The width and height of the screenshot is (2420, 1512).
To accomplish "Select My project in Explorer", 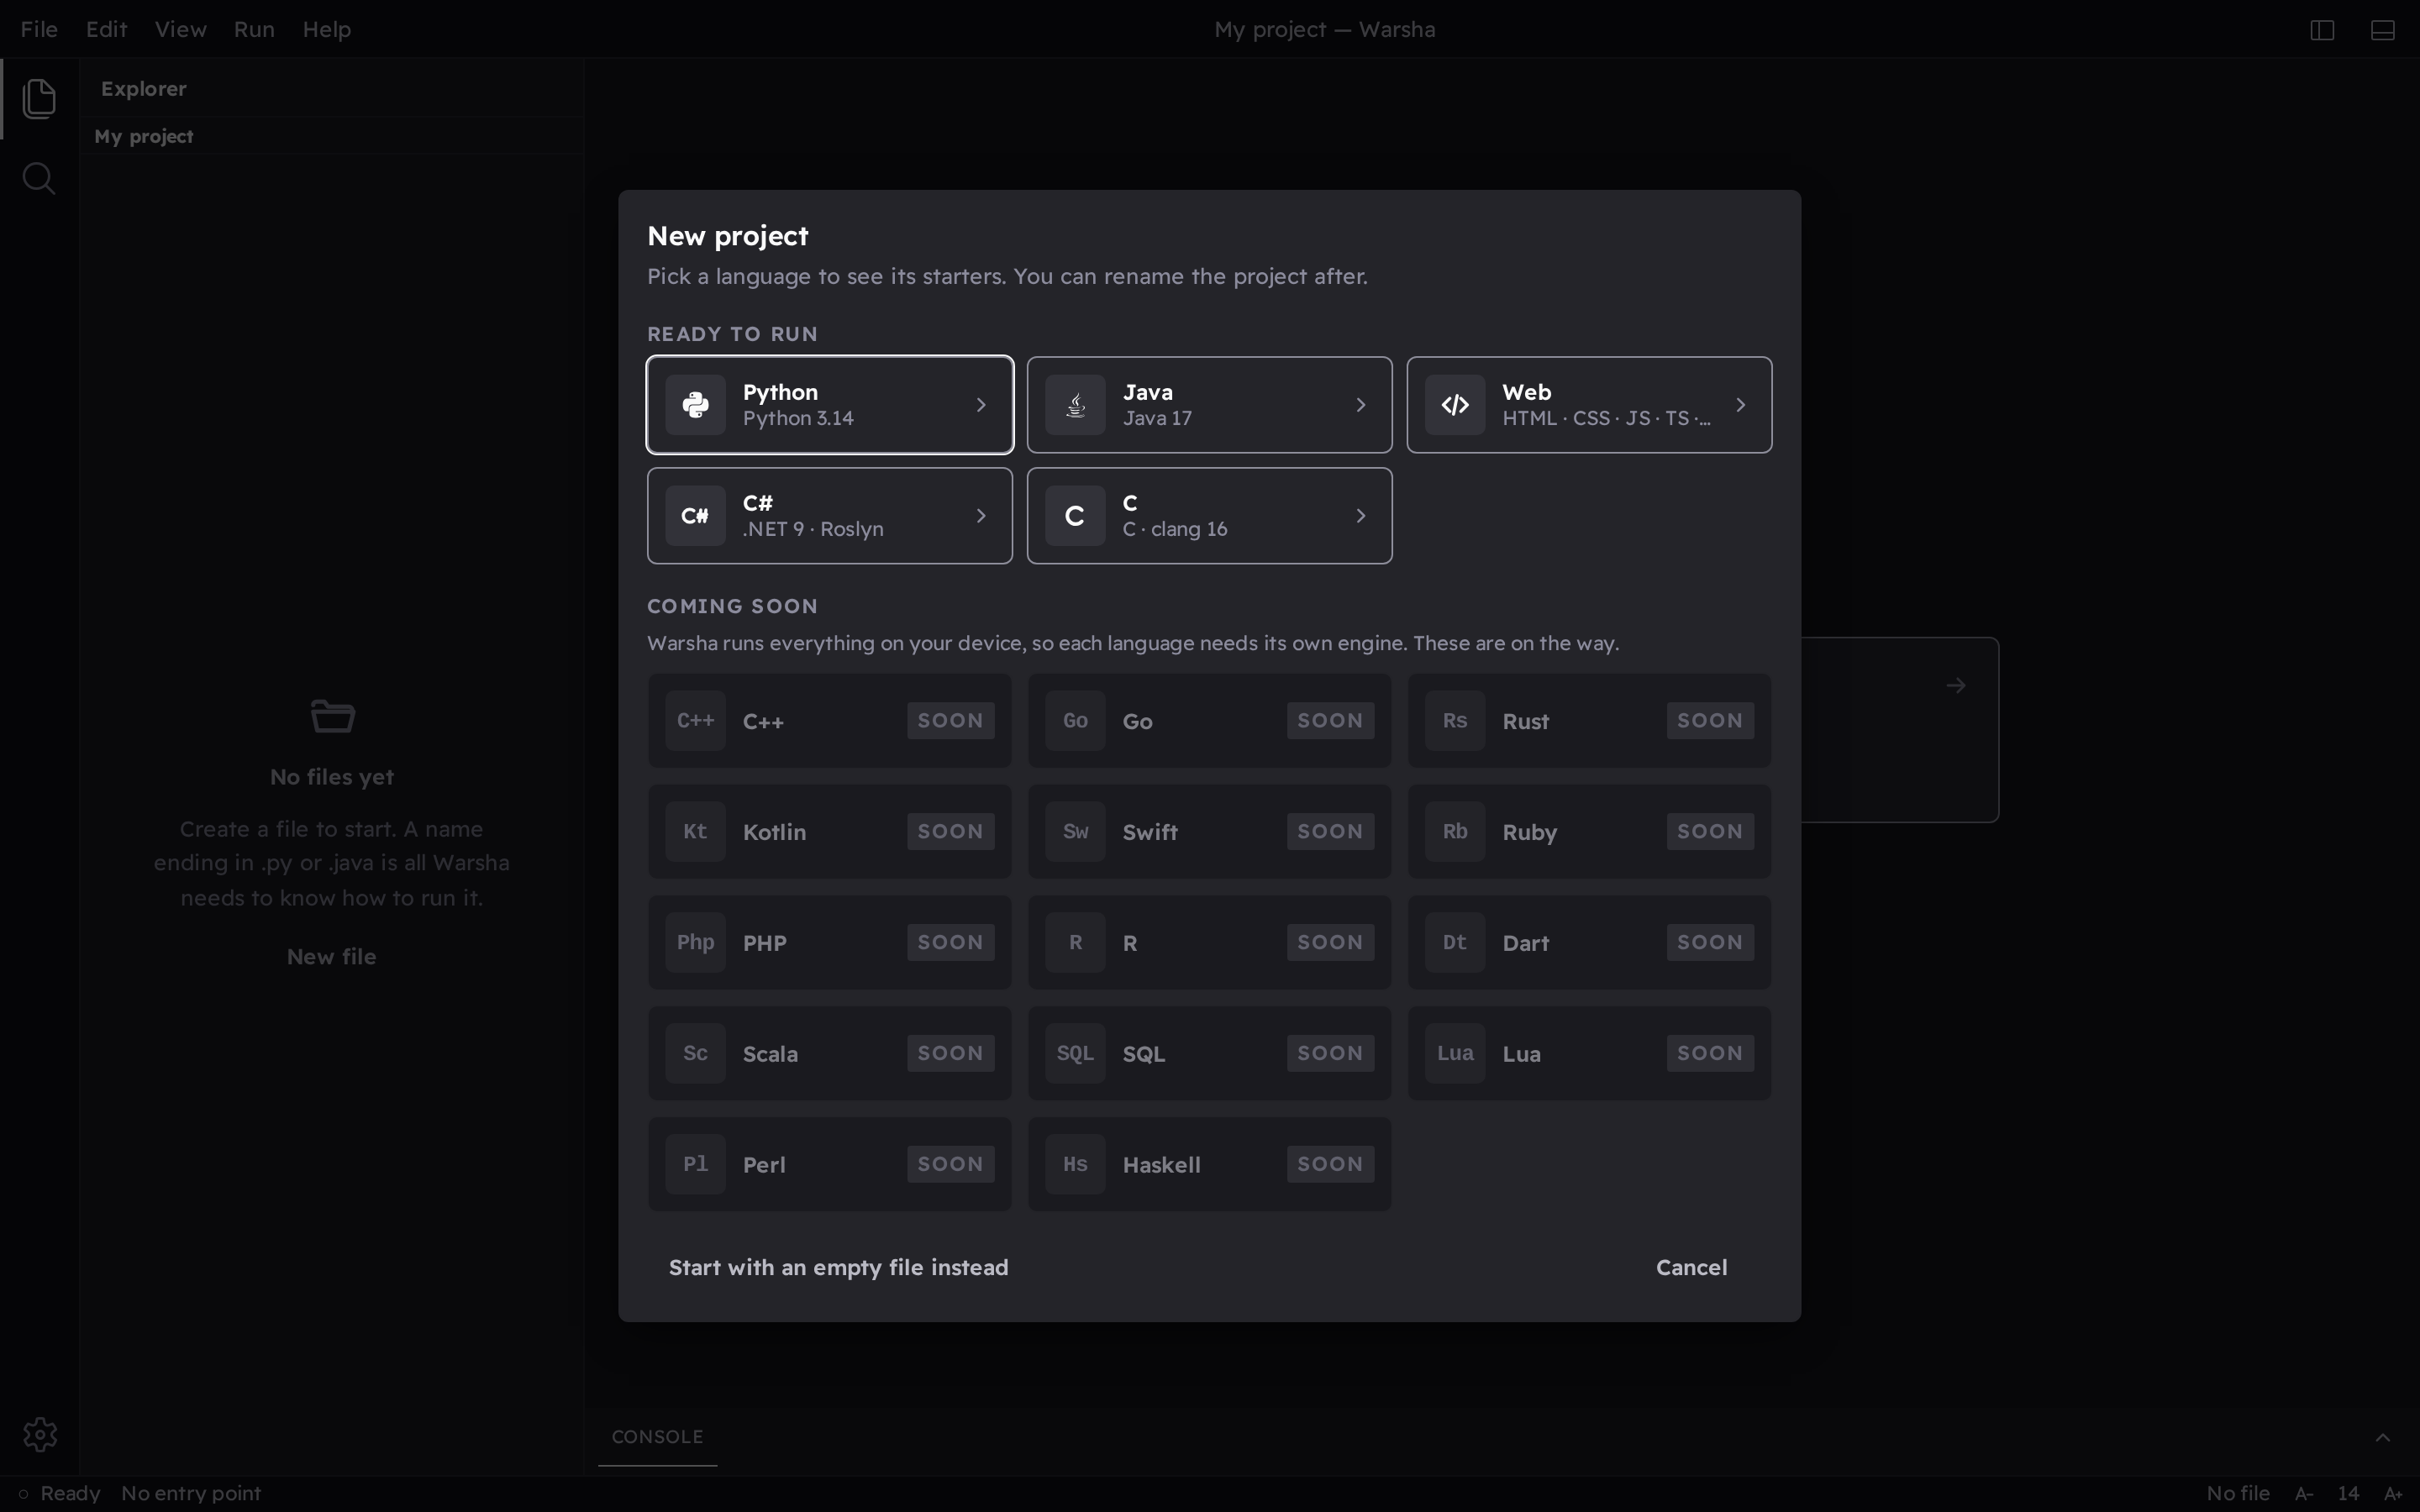I will point(143,136).
